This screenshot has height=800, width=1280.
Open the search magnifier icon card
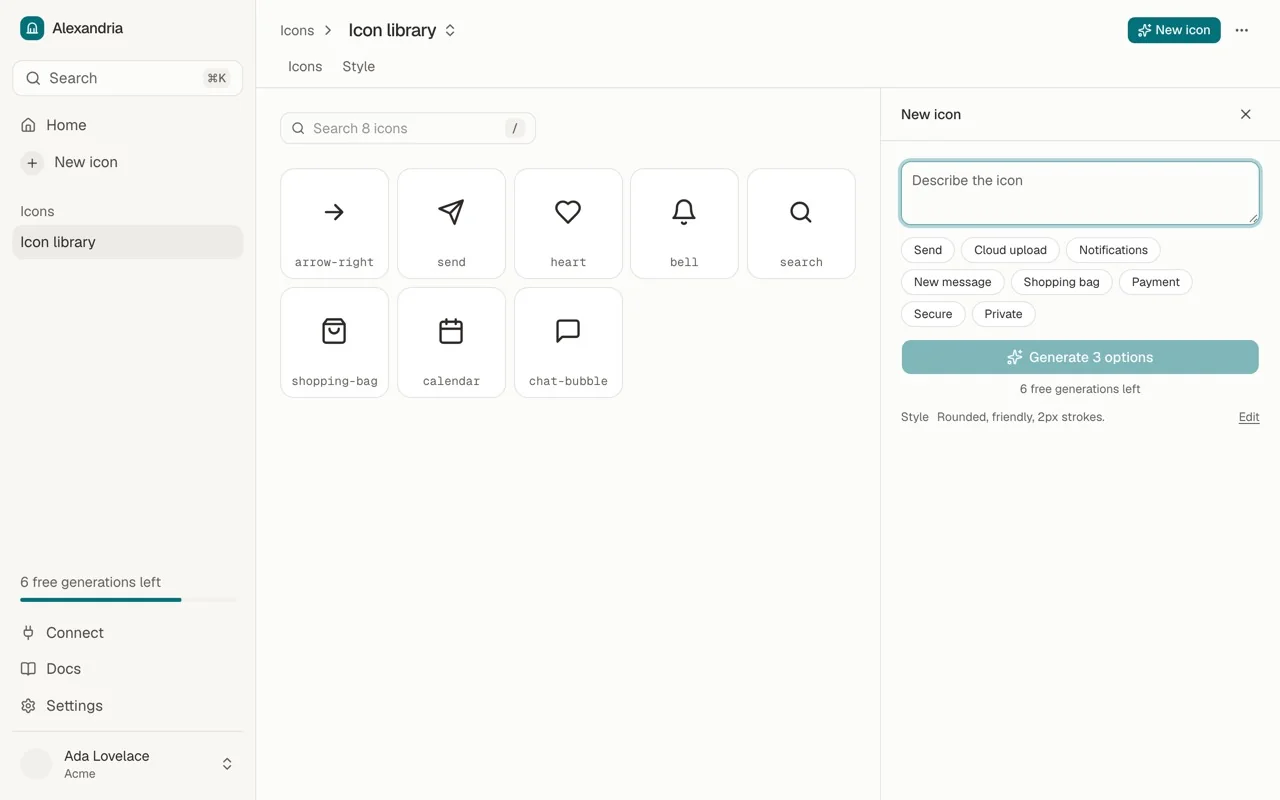[x=801, y=223]
